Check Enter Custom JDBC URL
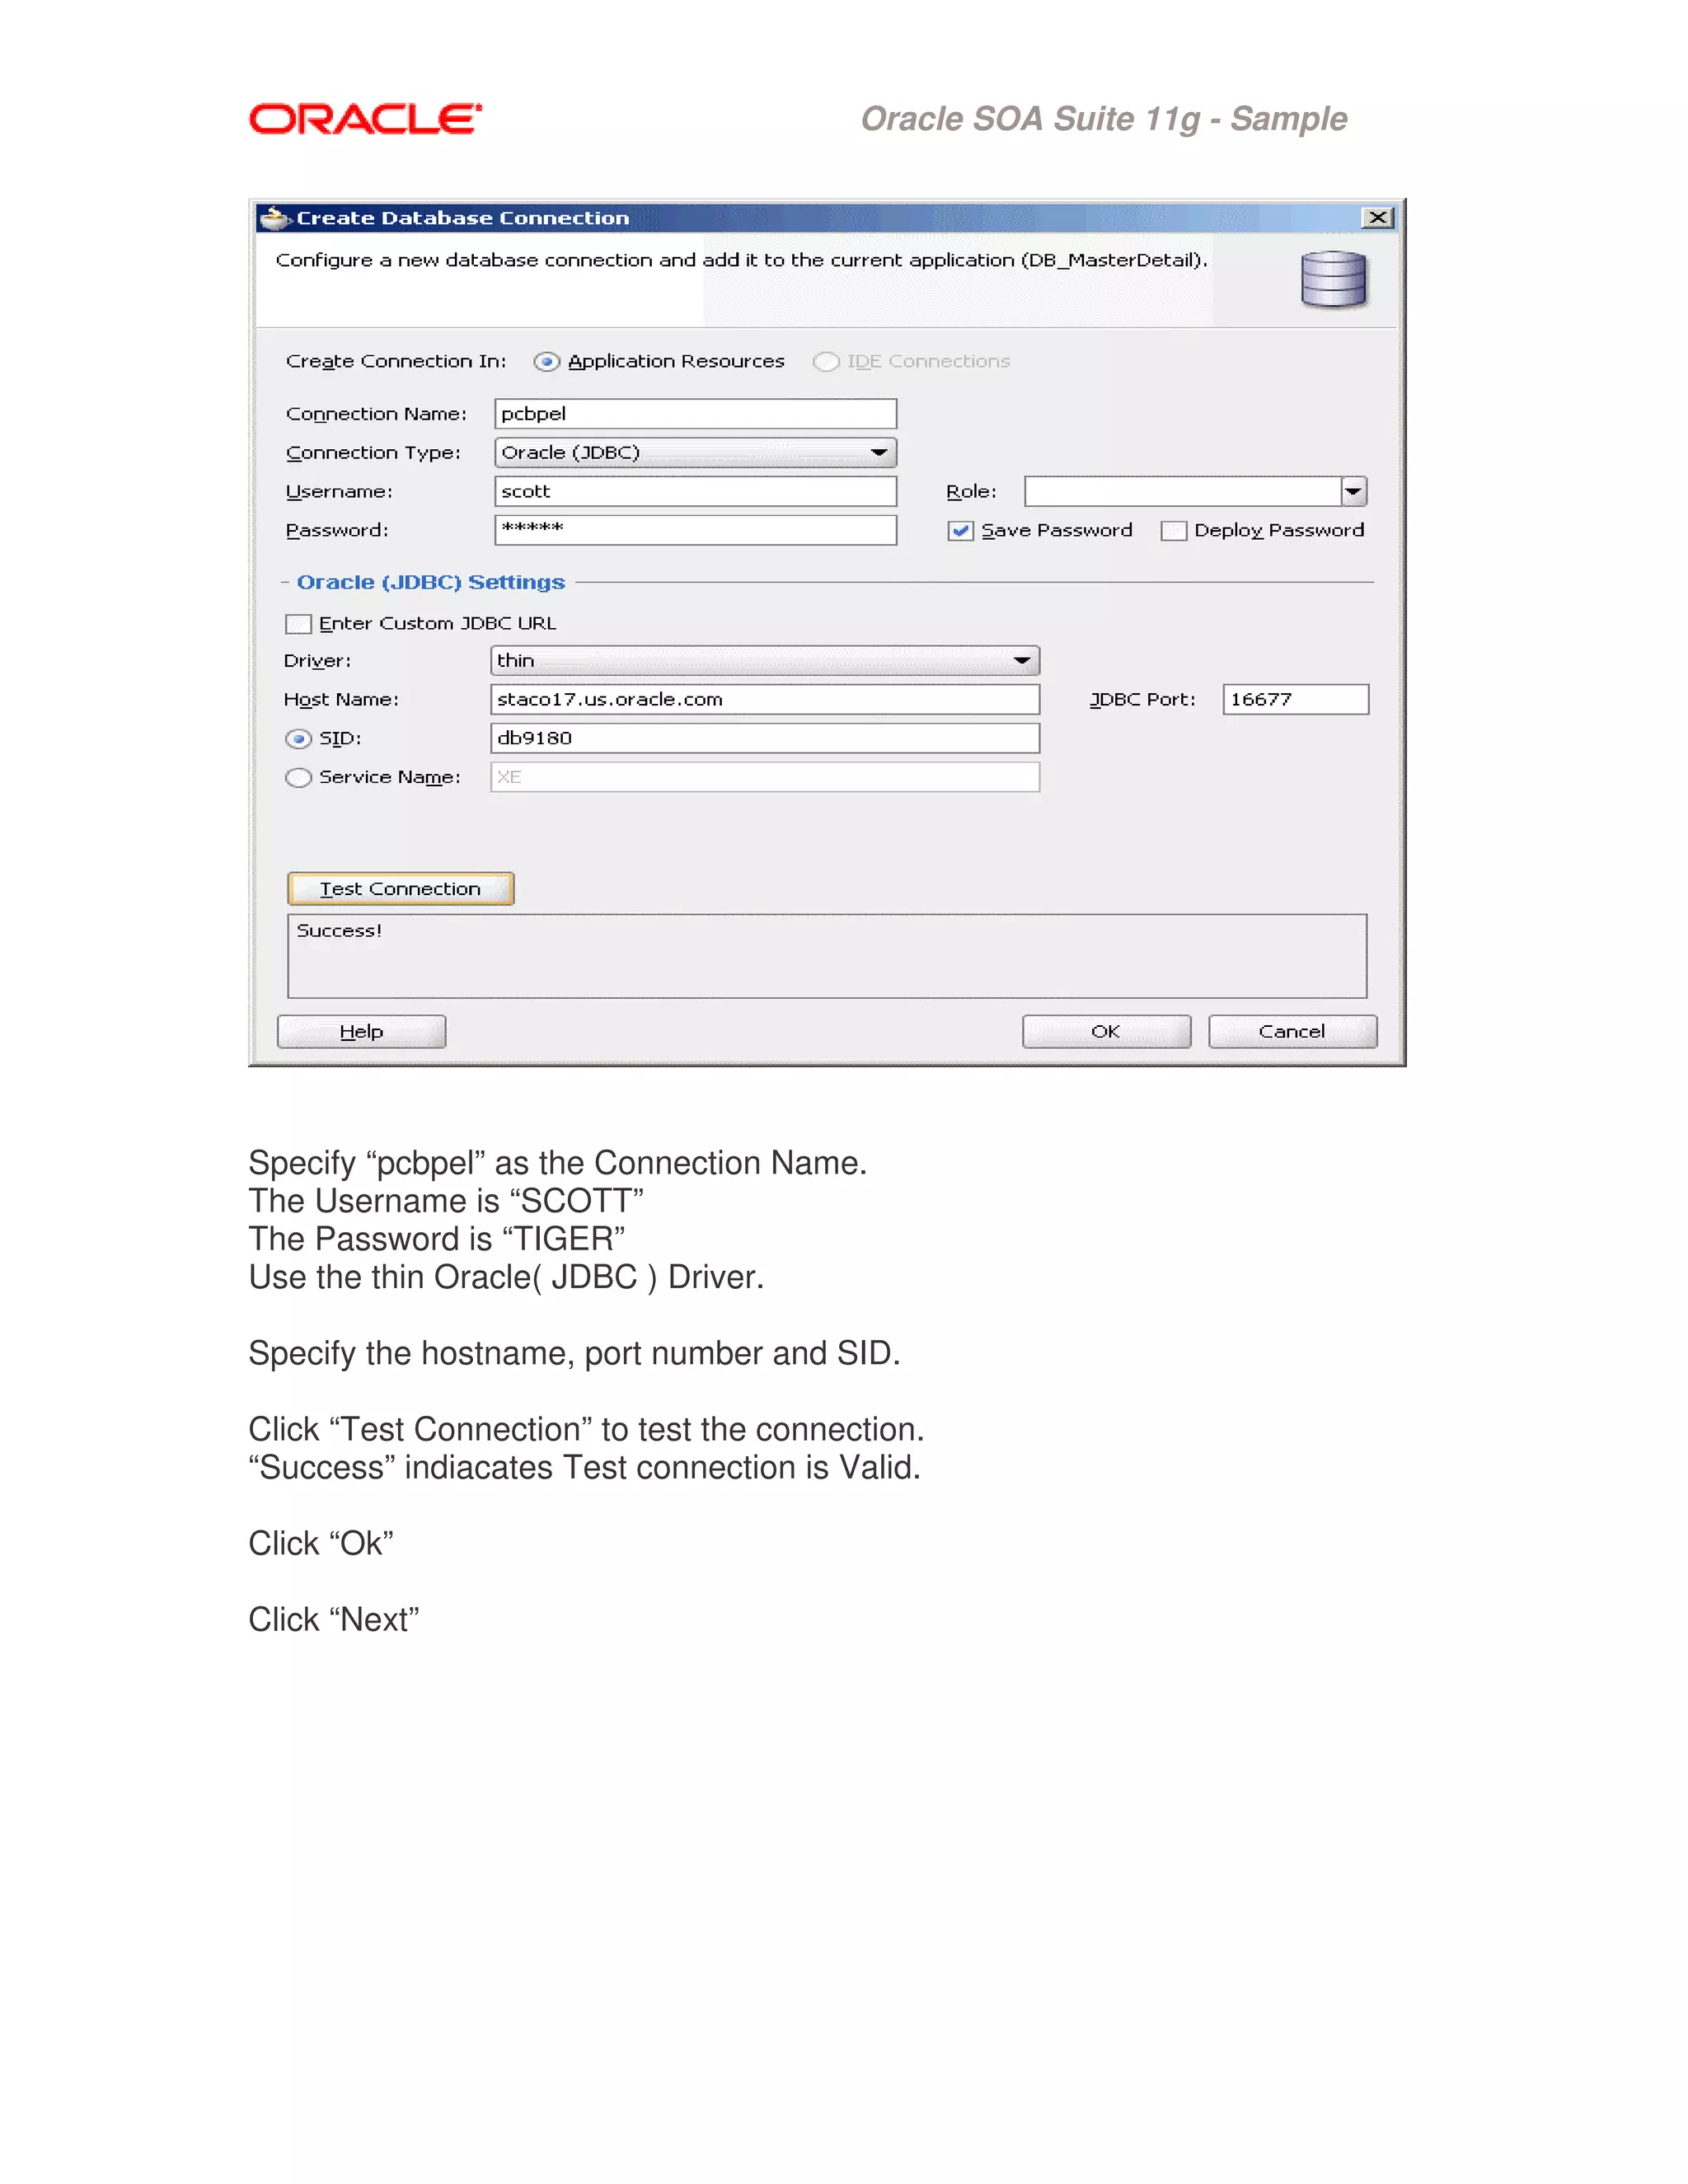Viewport: 1688px width, 2184px height. 298,623
